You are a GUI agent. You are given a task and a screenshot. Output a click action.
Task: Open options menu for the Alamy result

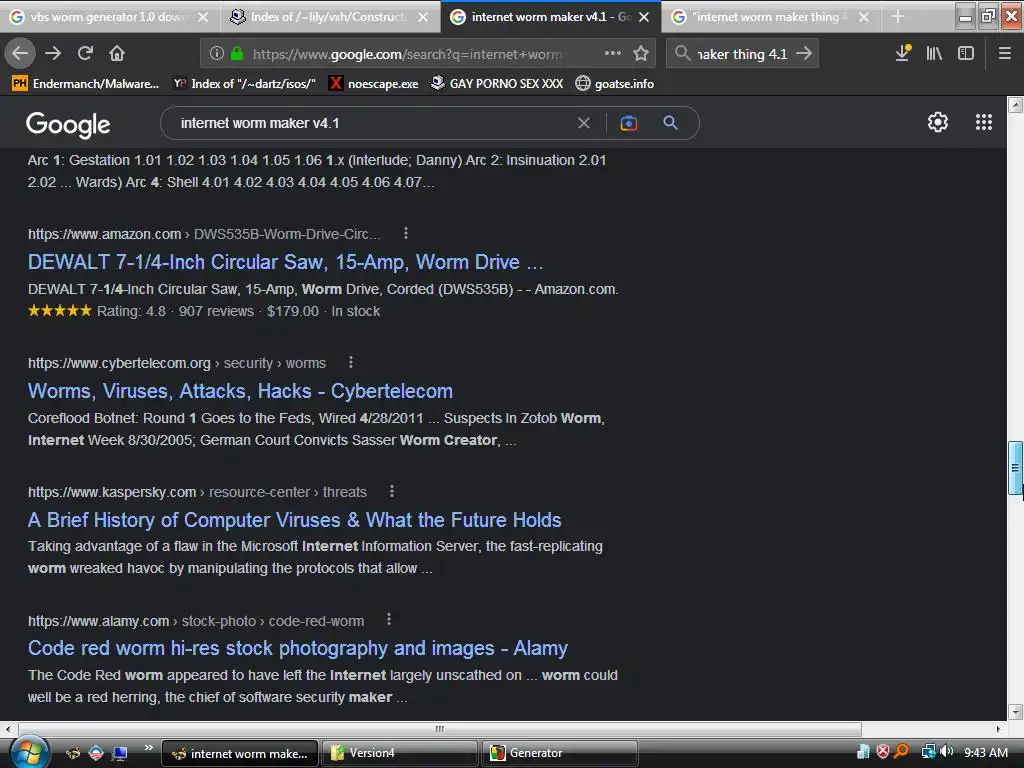pos(389,619)
